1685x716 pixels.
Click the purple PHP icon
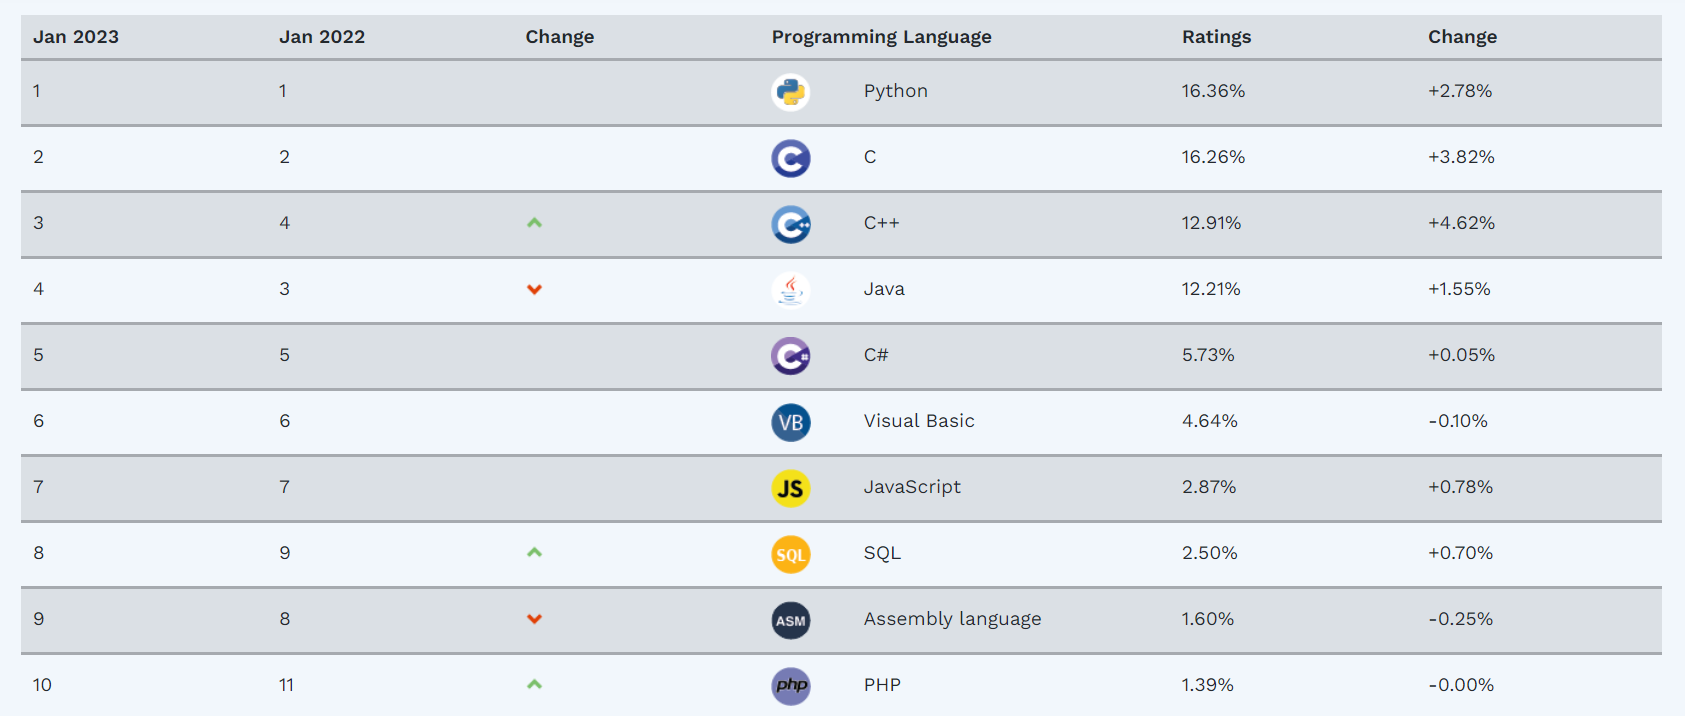tap(791, 686)
